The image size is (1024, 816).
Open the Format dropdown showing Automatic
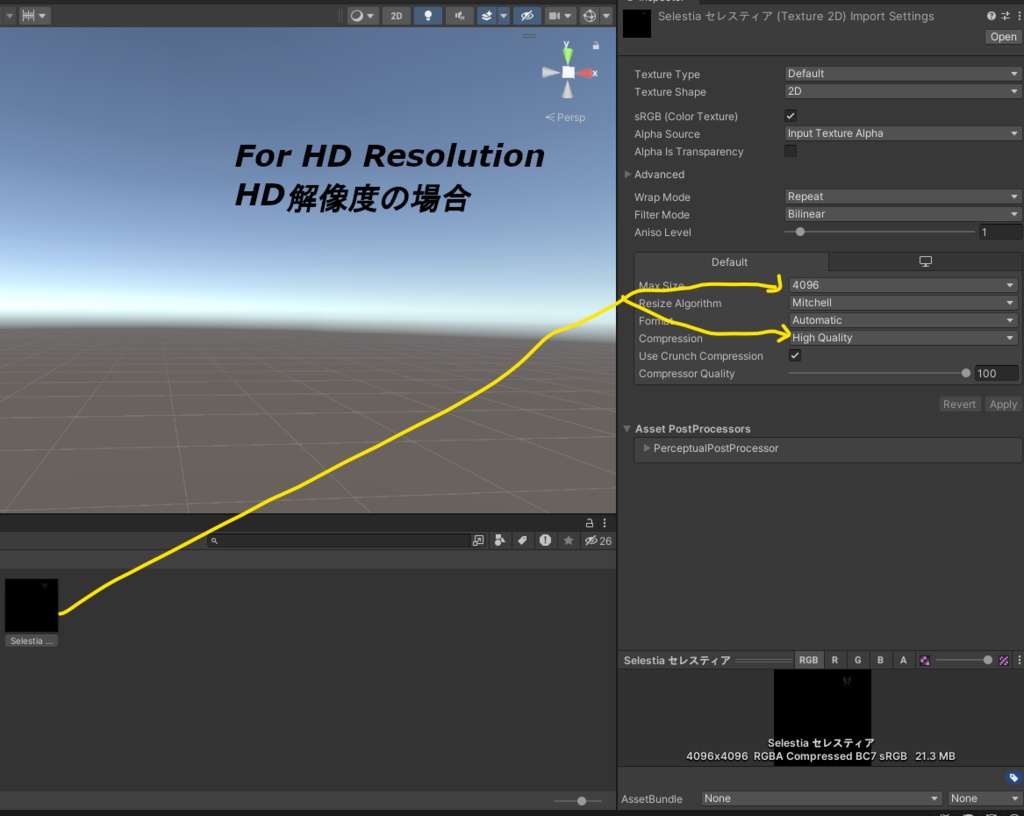pyautogui.click(x=903, y=321)
